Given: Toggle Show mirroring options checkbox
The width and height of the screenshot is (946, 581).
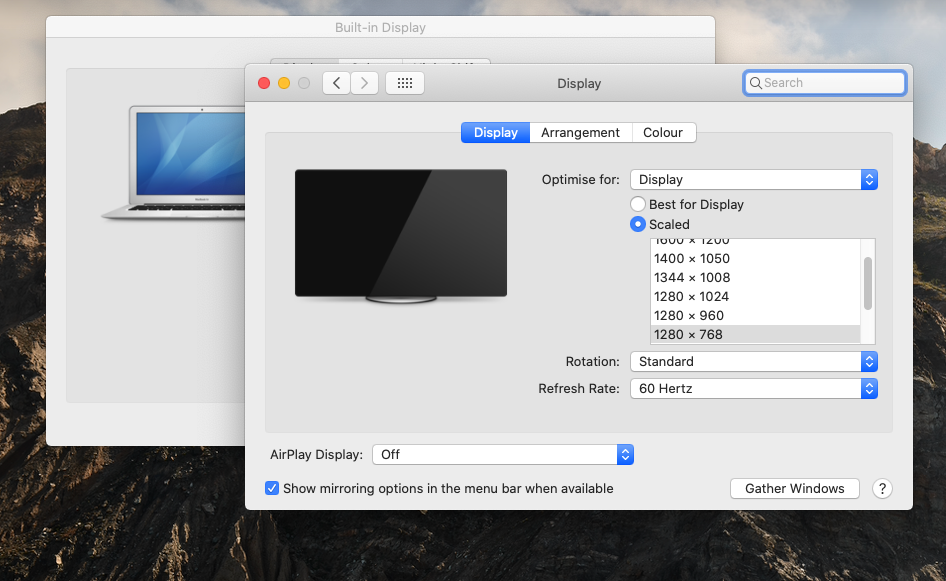Looking at the screenshot, I should click(272, 489).
